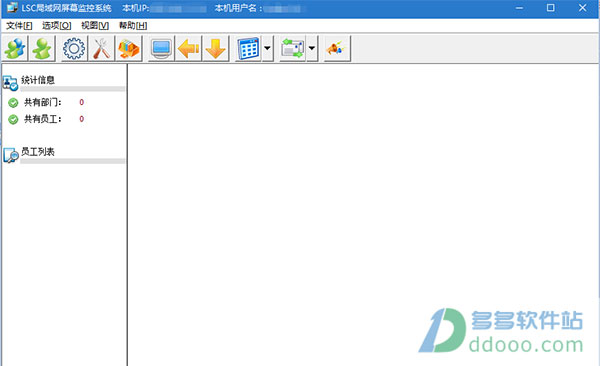Click the orange down arrow icon
600x366 pixels.
point(215,49)
